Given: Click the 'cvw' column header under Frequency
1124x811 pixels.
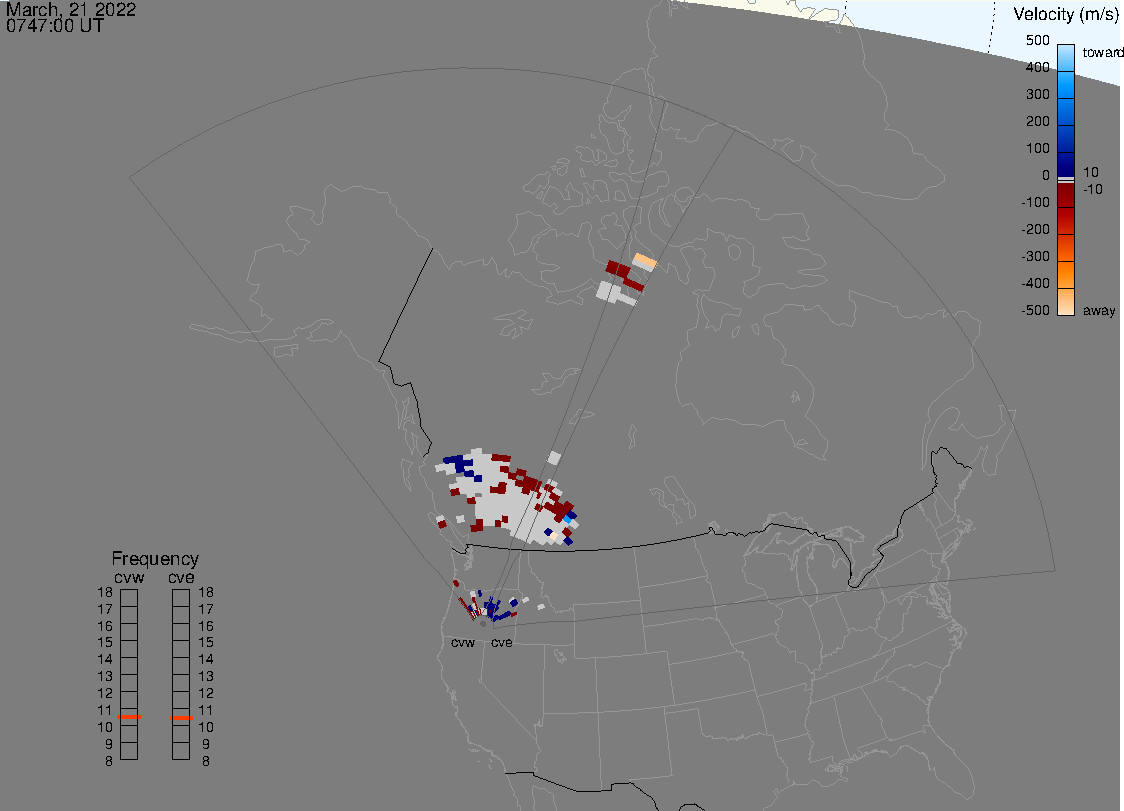Looking at the screenshot, I should click(129, 578).
